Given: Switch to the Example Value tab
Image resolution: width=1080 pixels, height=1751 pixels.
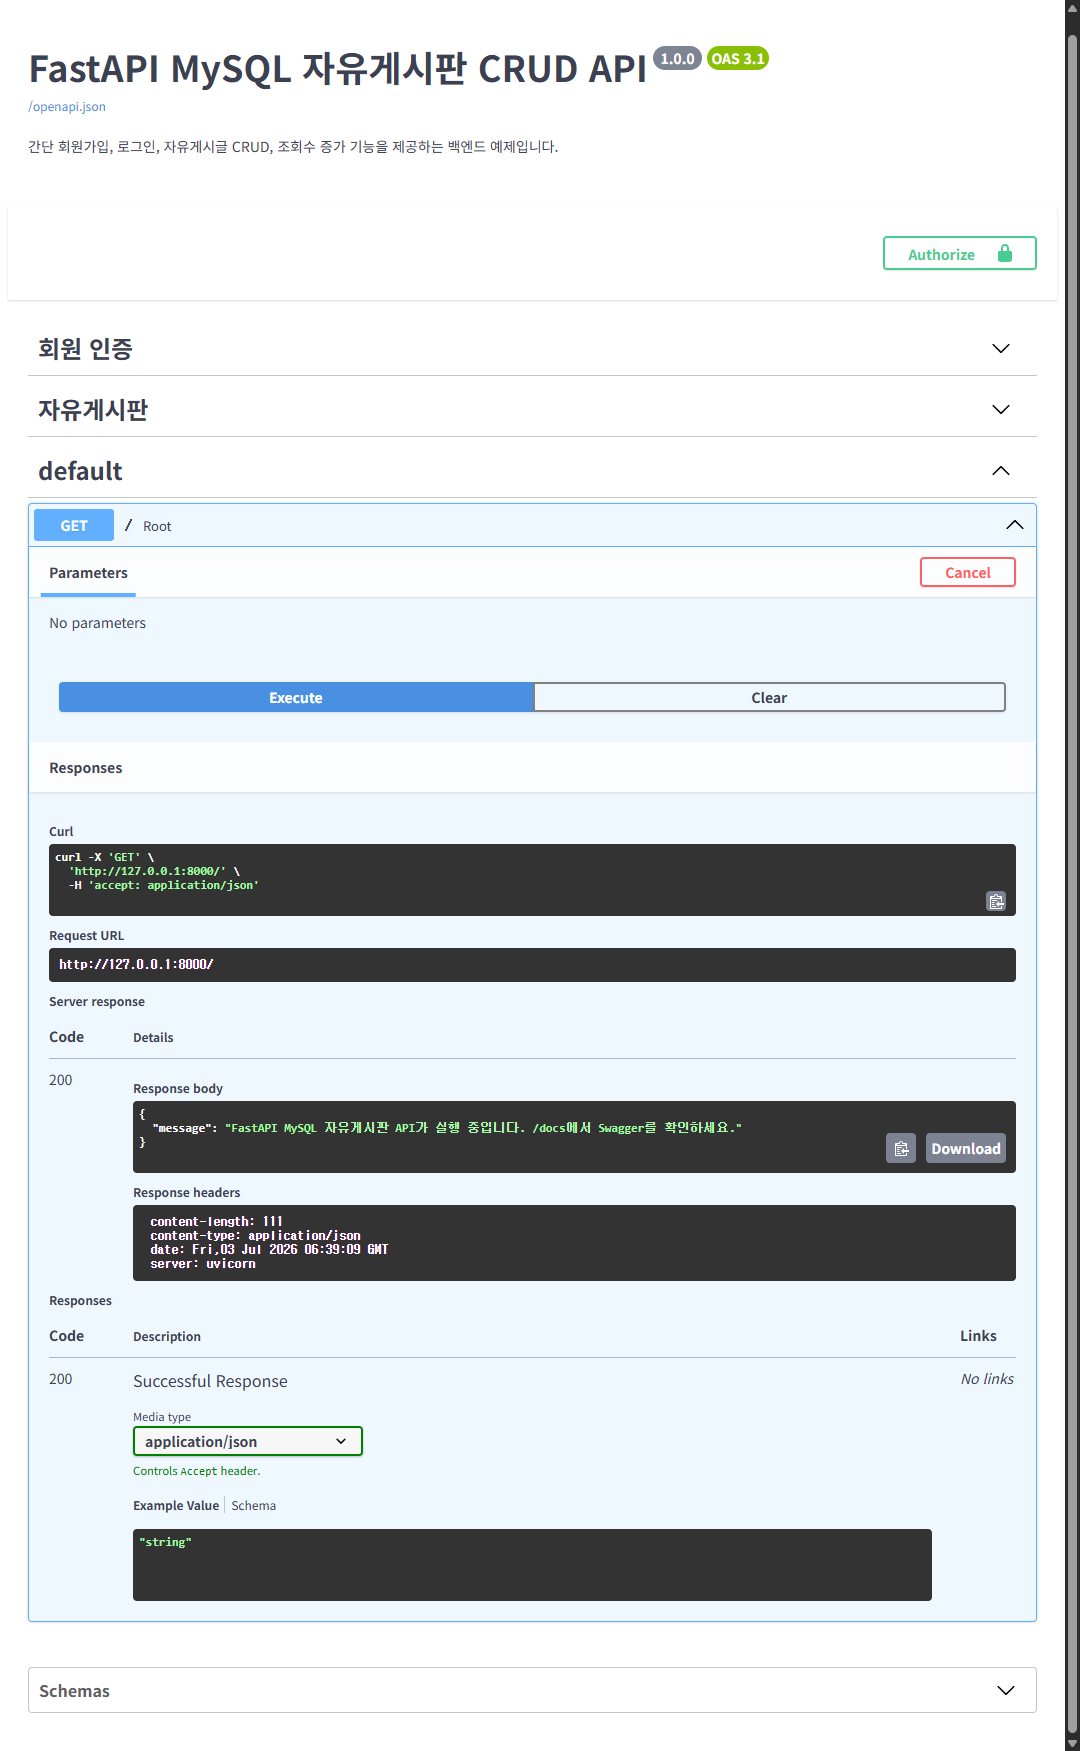Looking at the screenshot, I should coord(176,1506).
